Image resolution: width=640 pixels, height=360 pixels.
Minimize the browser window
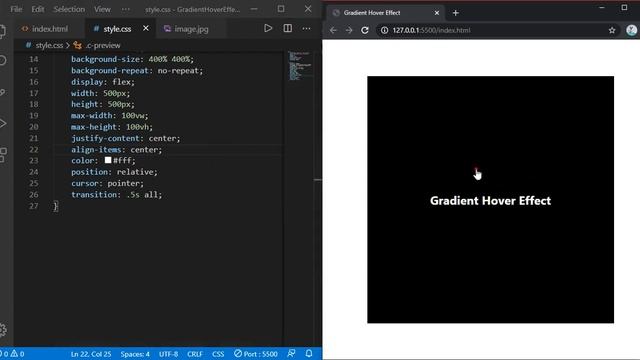[602, 8]
